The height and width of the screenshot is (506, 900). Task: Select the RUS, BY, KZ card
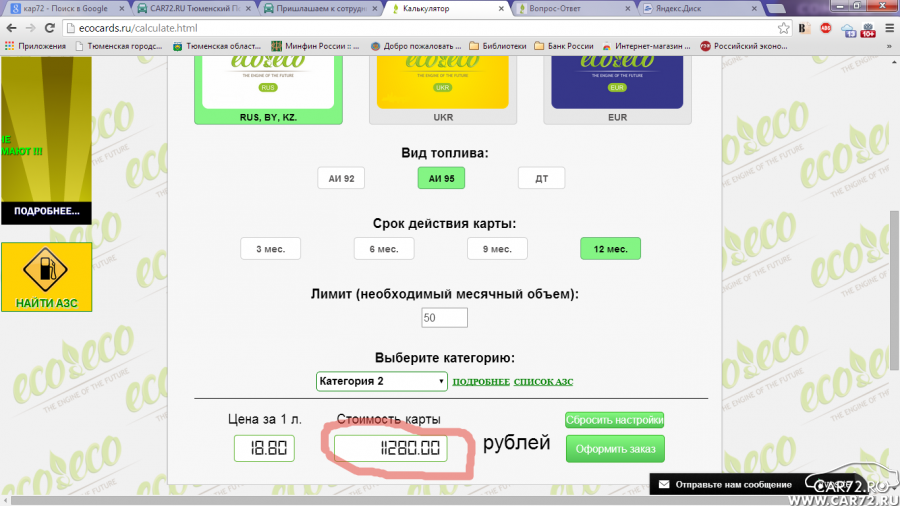268,91
